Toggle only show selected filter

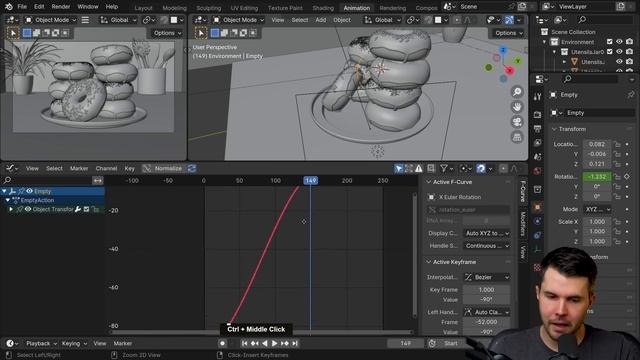pos(398,168)
